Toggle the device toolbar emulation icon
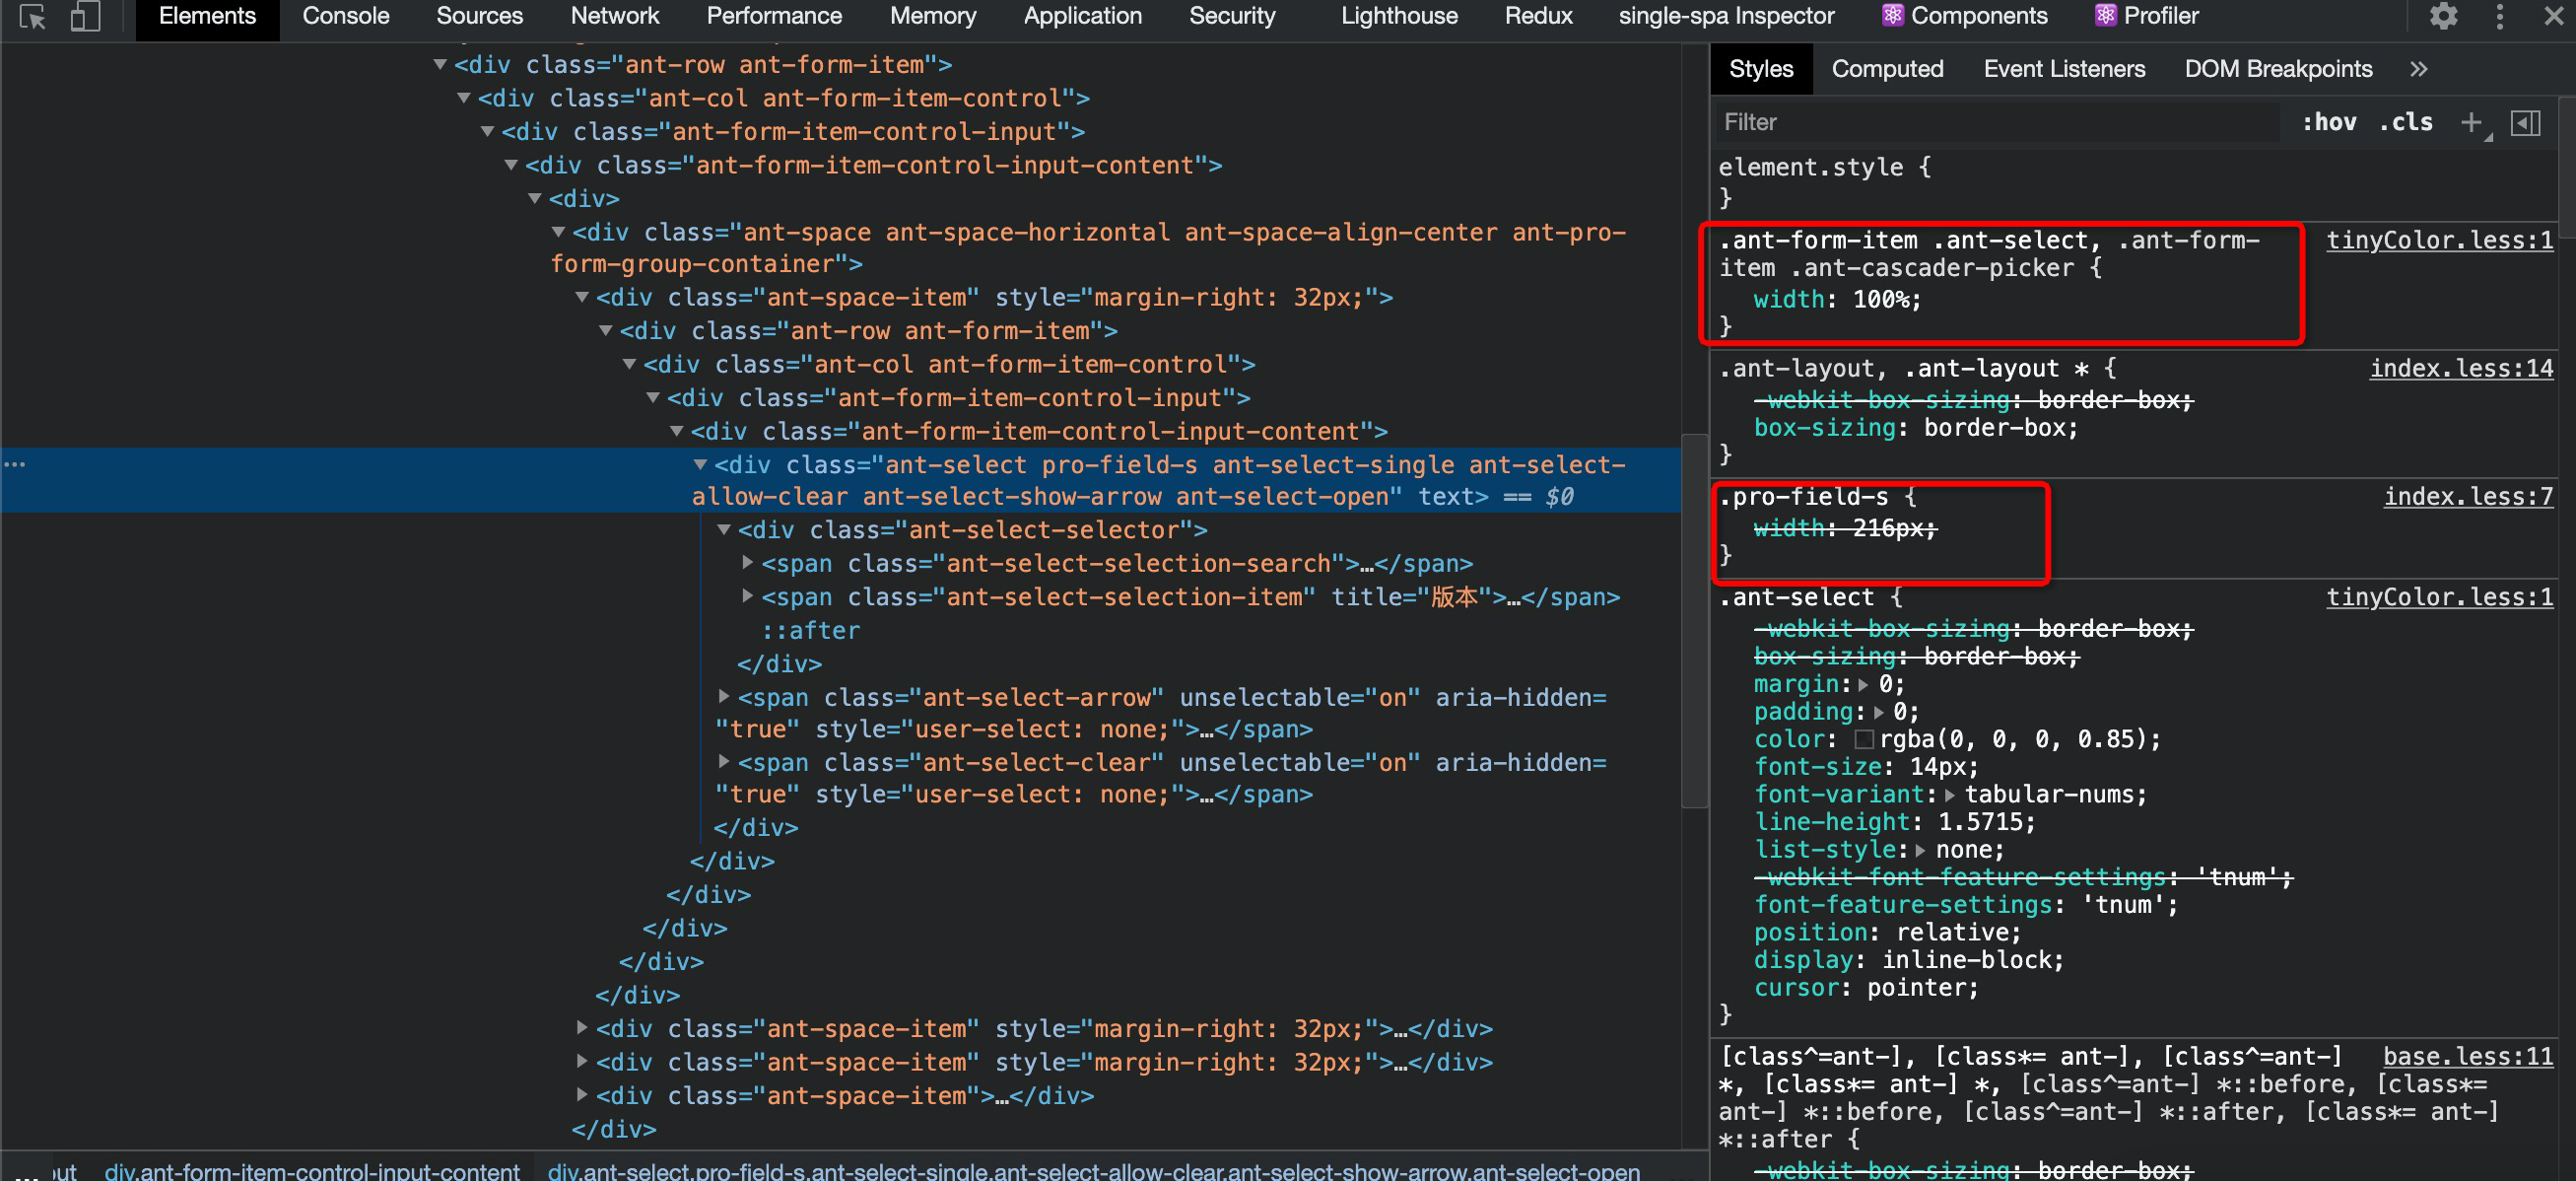 83,16
